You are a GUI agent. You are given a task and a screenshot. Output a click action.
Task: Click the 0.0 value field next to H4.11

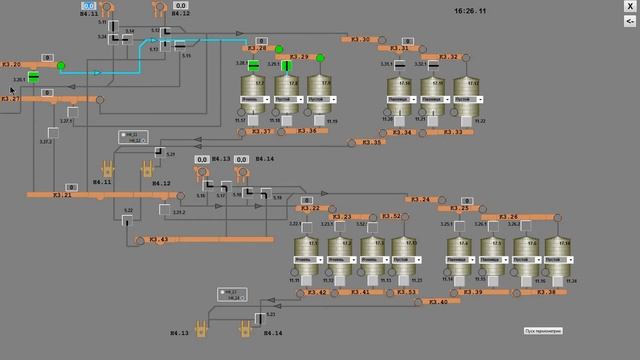(x=89, y=6)
